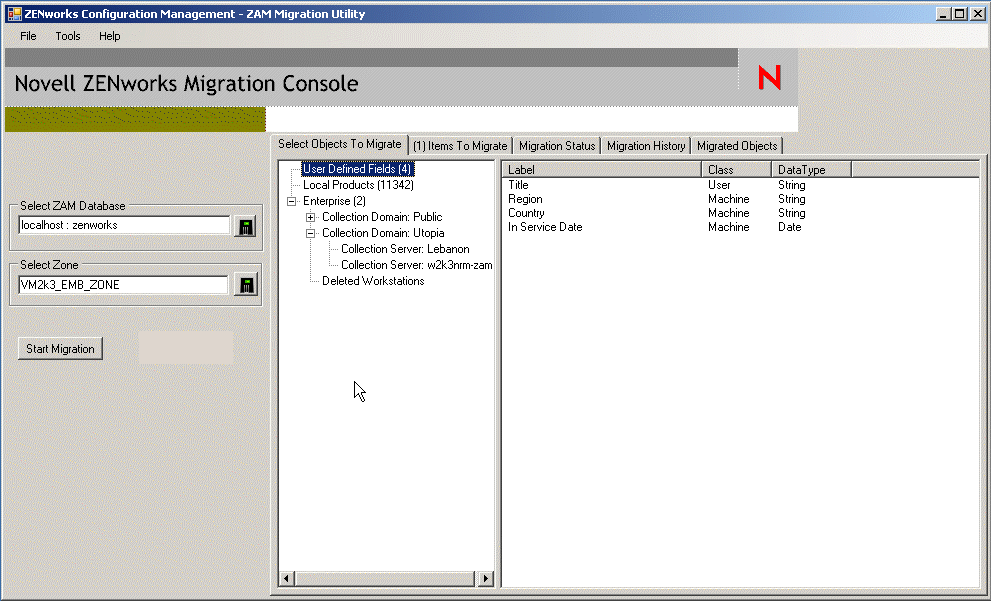
Task: Click the tree's right scroll arrow
Action: coord(486,578)
